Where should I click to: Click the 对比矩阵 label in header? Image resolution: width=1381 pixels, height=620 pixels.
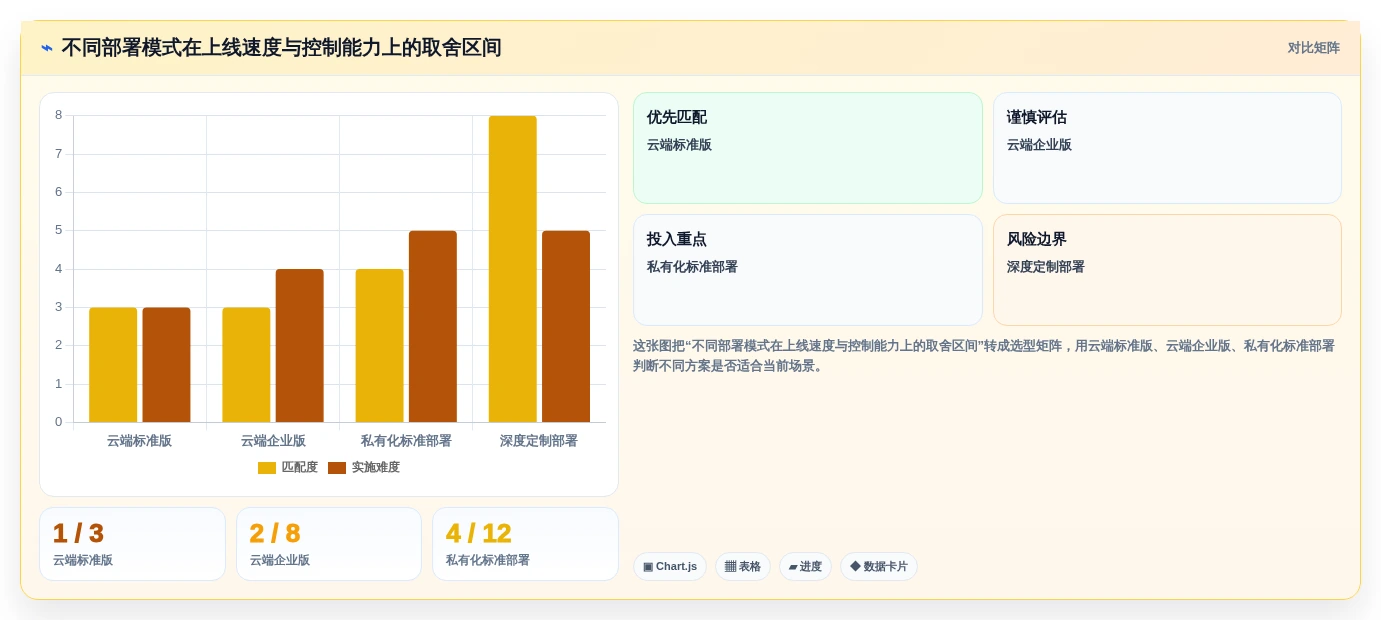pos(1313,48)
